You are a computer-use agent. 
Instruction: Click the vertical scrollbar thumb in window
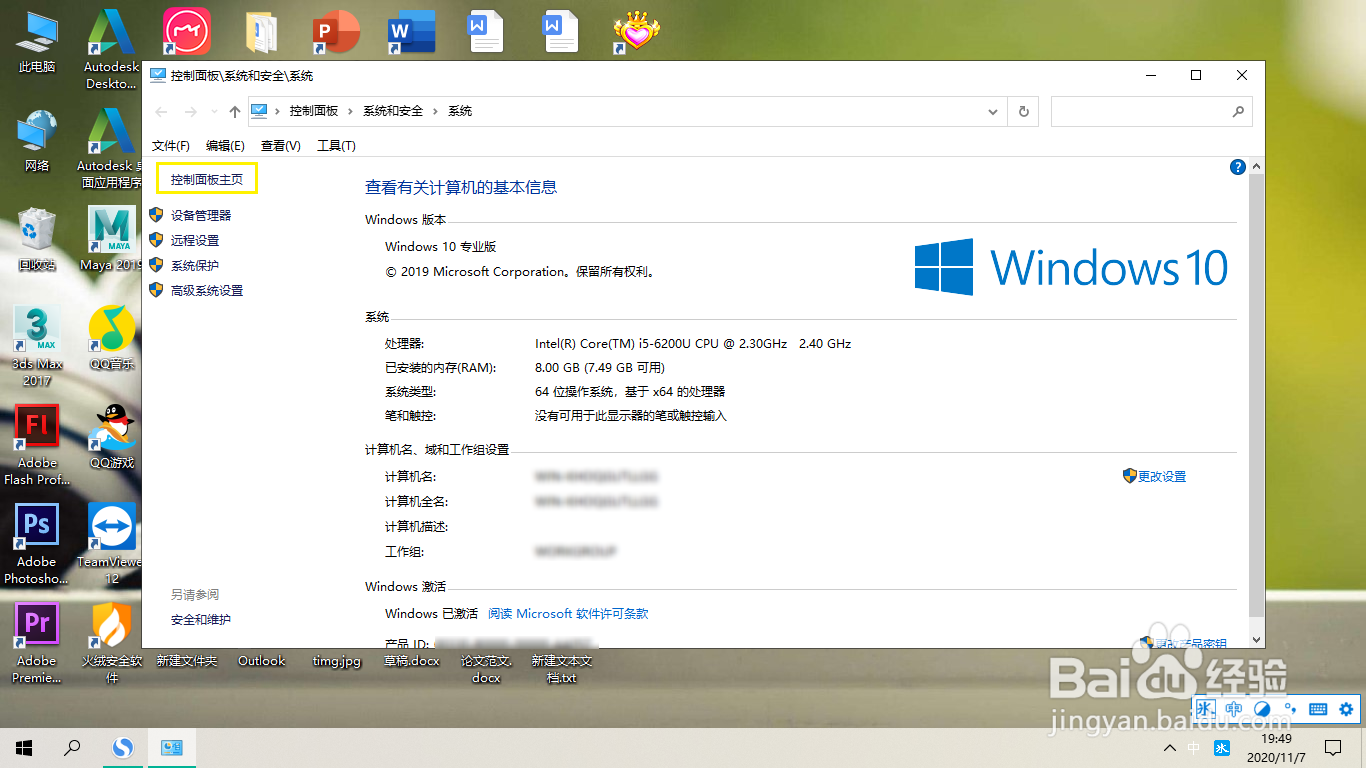pyautogui.click(x=1257, y=395)
